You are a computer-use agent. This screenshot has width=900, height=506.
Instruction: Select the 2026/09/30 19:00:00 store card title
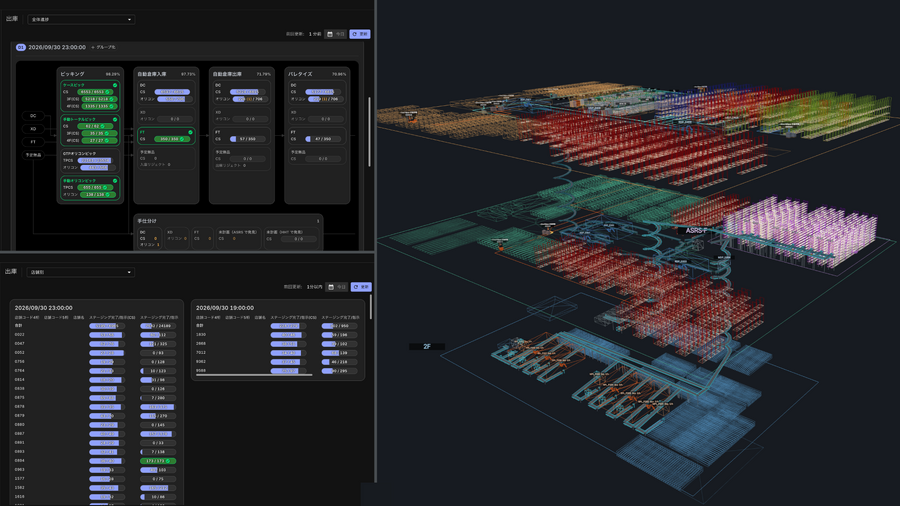pos(225,308)
